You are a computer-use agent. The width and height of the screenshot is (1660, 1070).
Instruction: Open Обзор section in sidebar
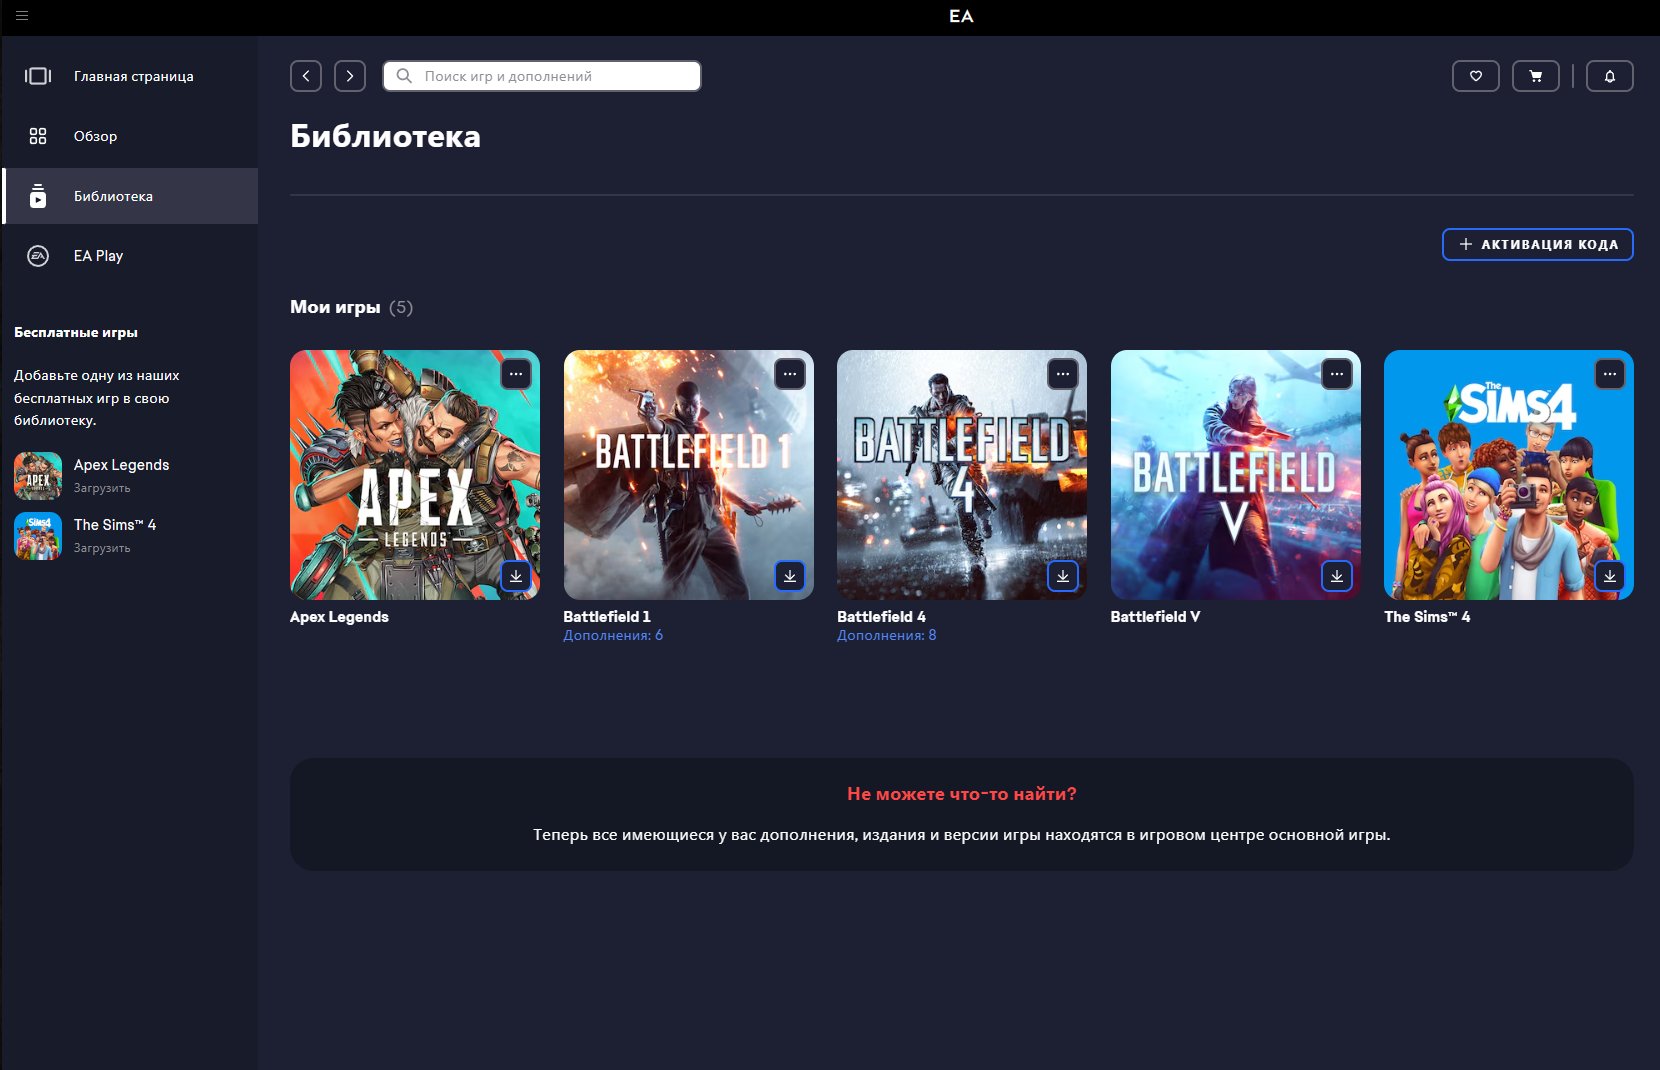pyautogui.click(x=130, y=136)
